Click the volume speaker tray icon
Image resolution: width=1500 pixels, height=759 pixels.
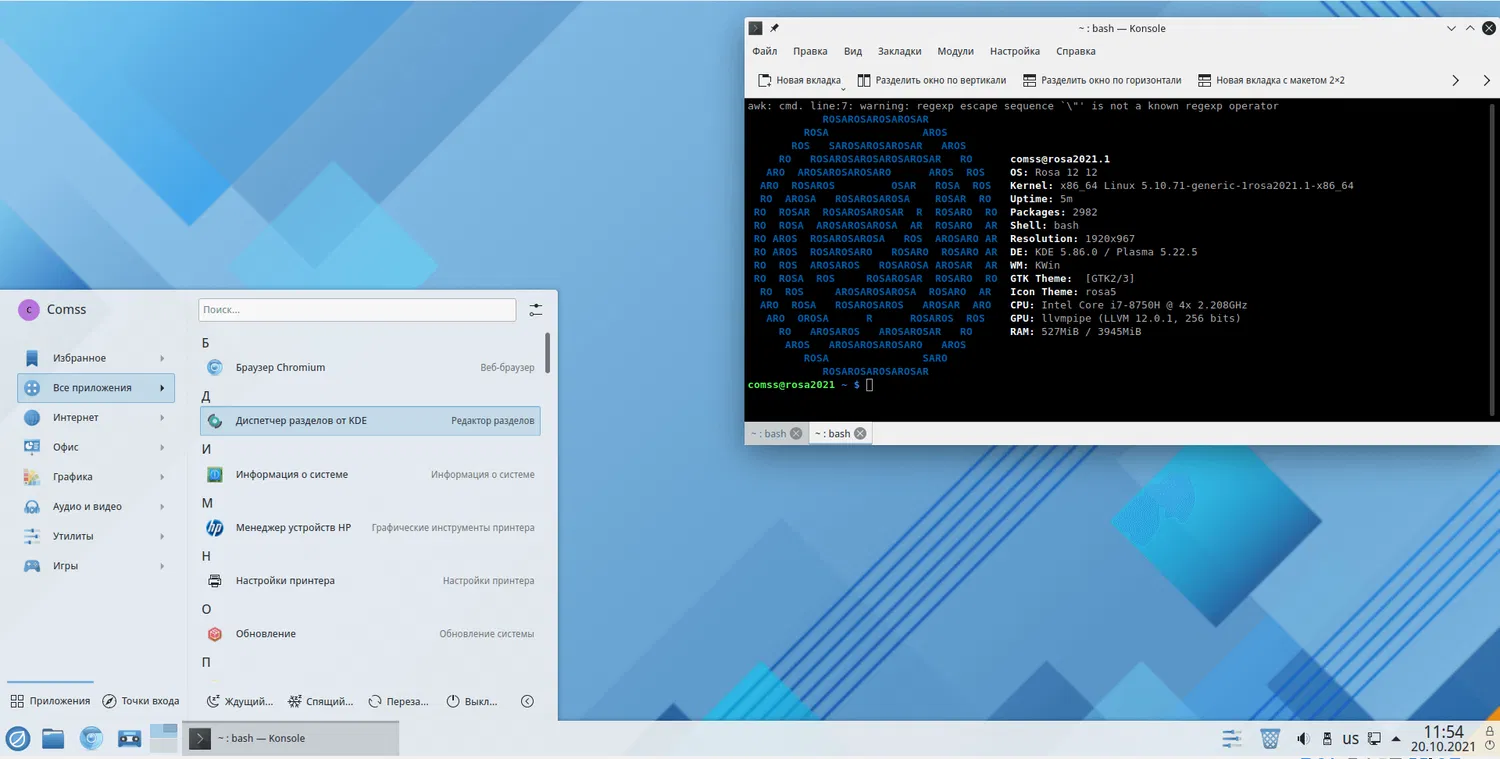1303,739
